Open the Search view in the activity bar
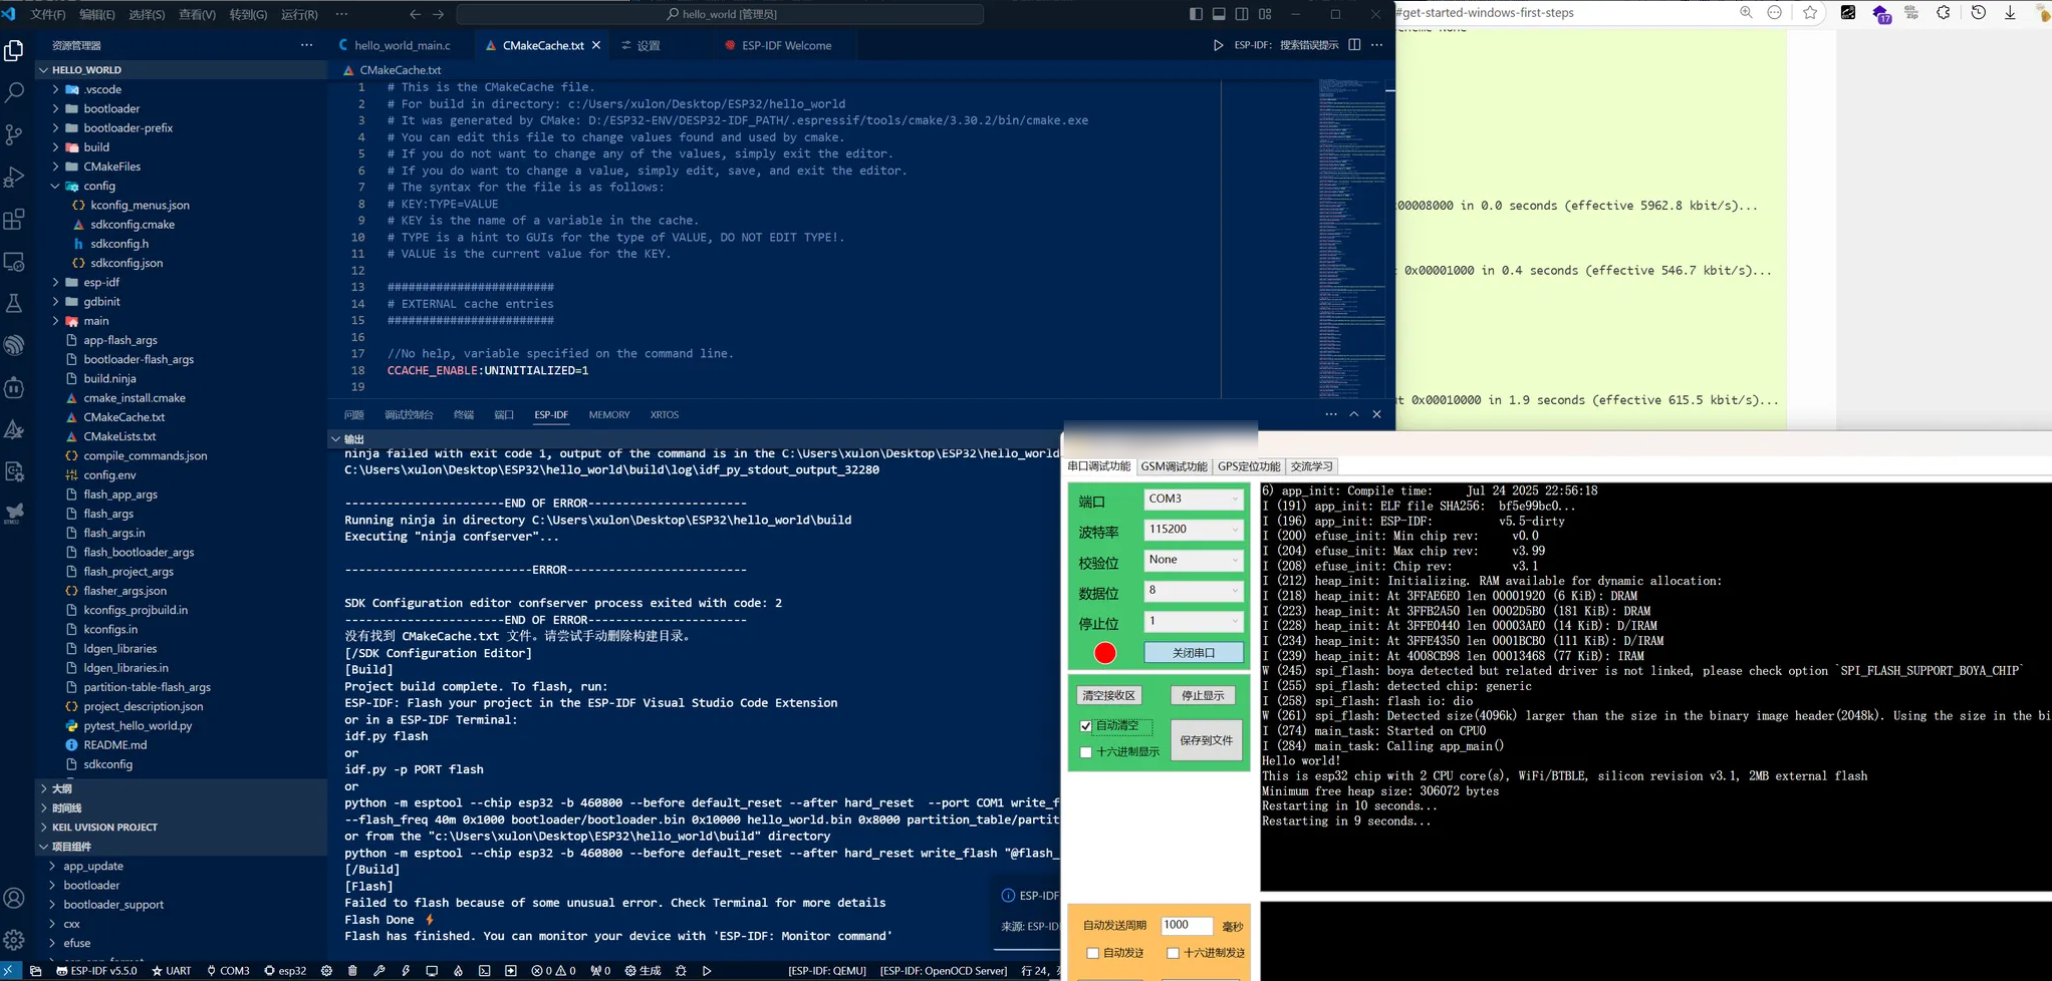The height and width of the screenshot is (981, 2052). [14, 92]
